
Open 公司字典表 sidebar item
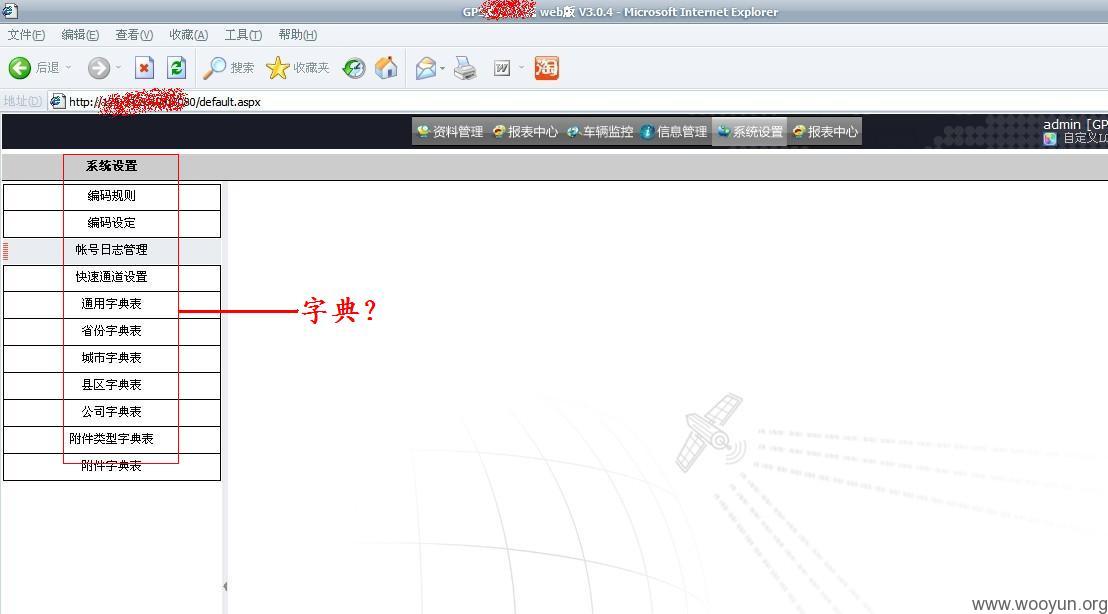(x=112, y=412)
